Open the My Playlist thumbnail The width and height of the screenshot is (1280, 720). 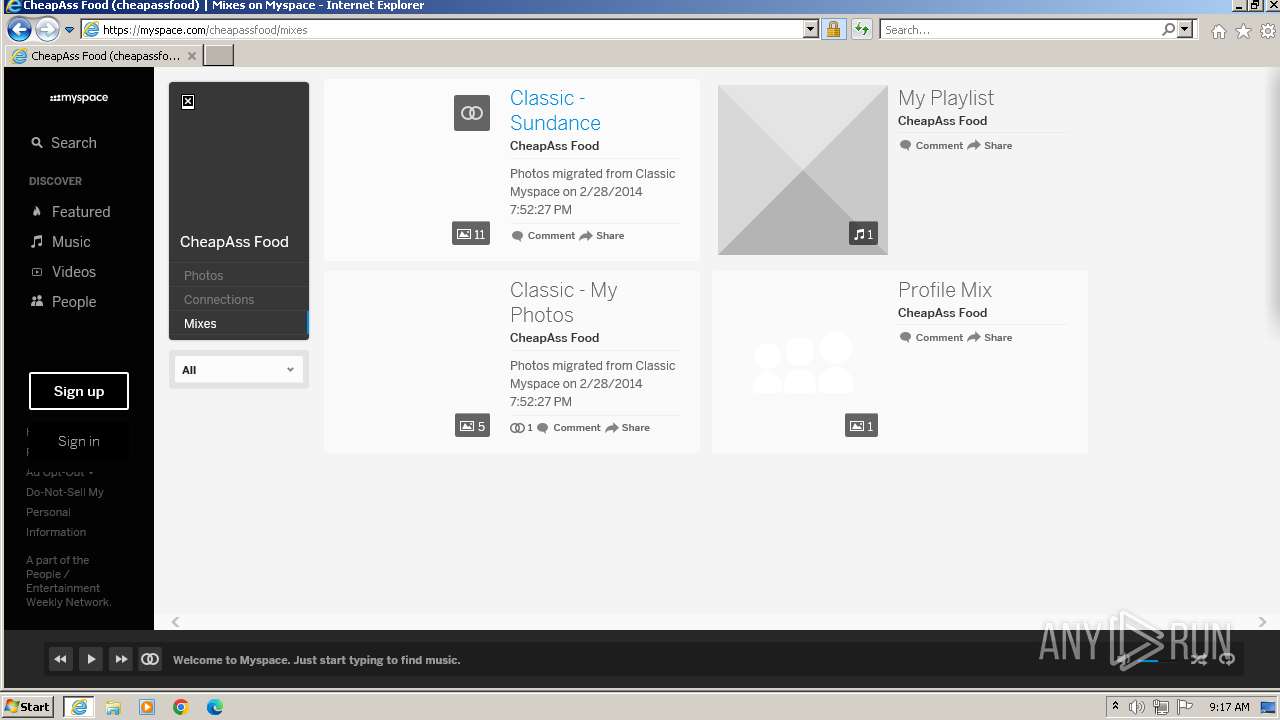[803, 170]
